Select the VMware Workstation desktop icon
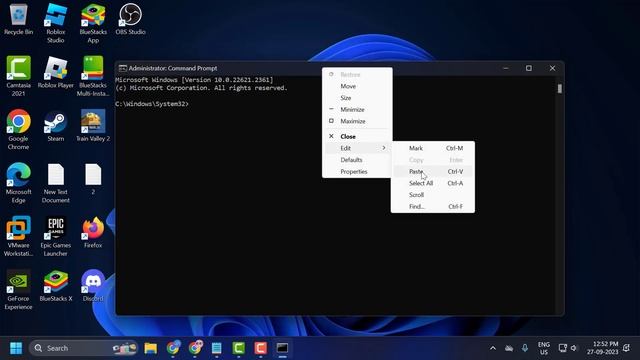640x360 pixels. (x=18, y=236)
